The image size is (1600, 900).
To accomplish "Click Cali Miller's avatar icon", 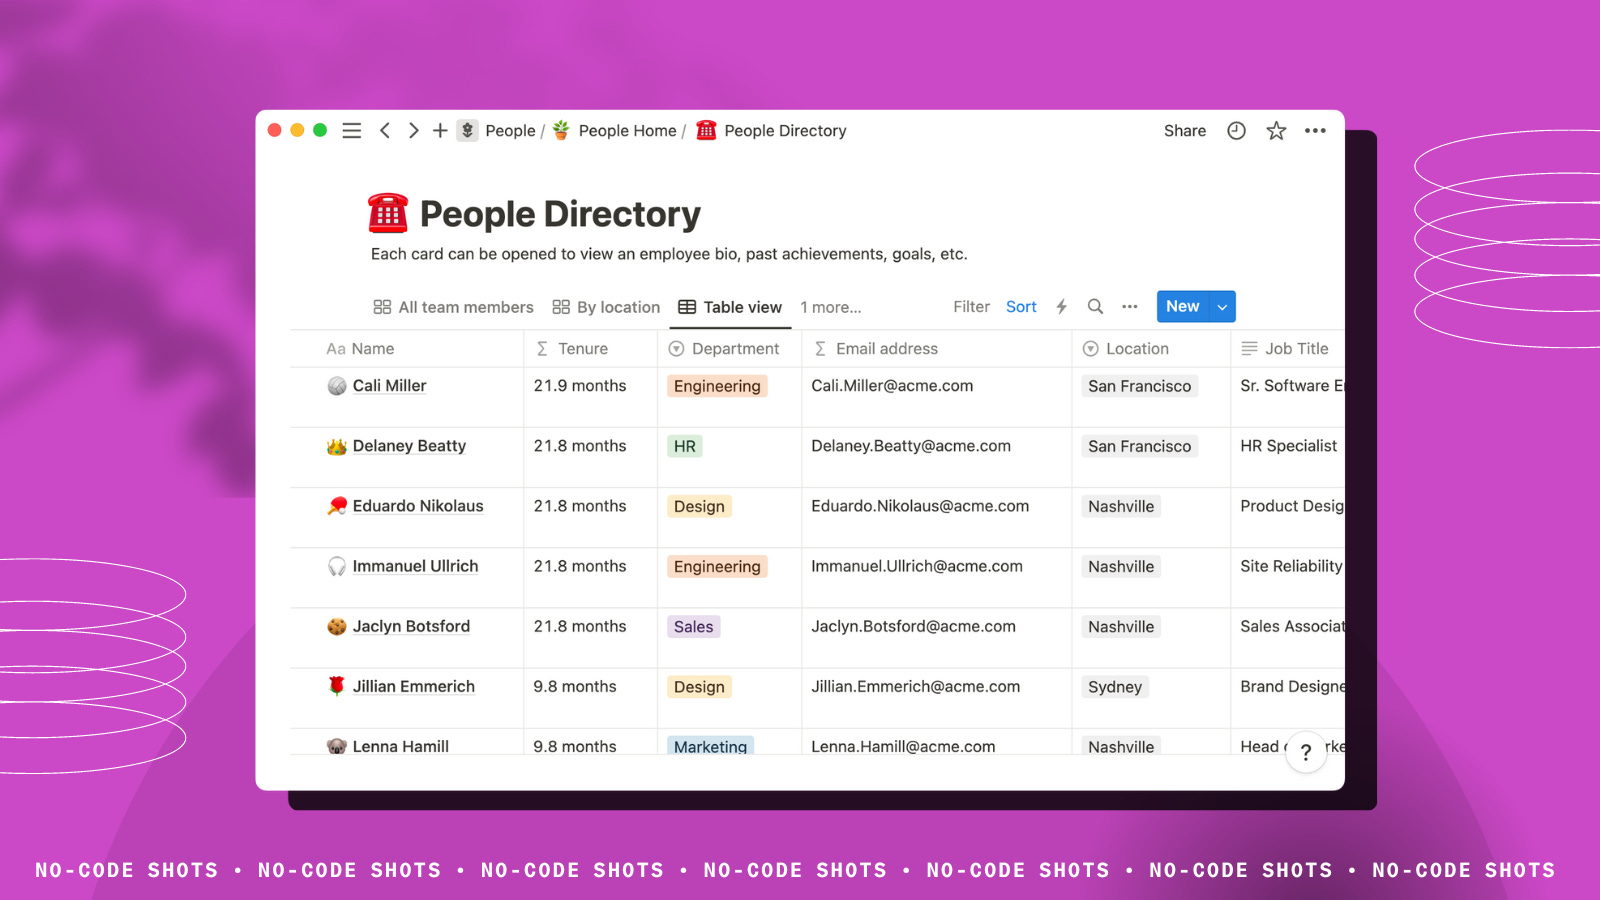I will click(337, 386).
